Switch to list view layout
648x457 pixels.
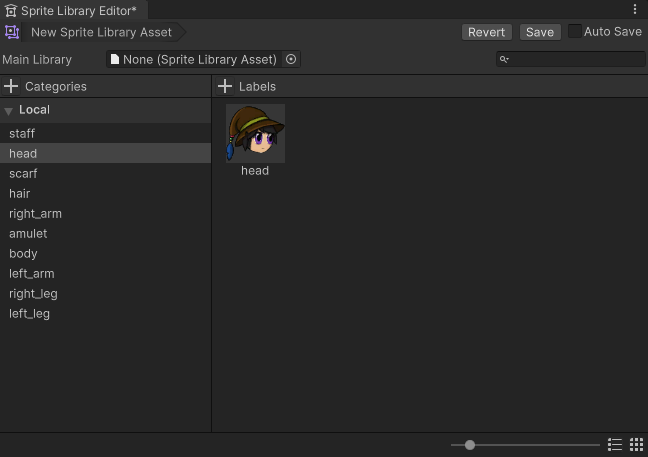click(615, 445)
